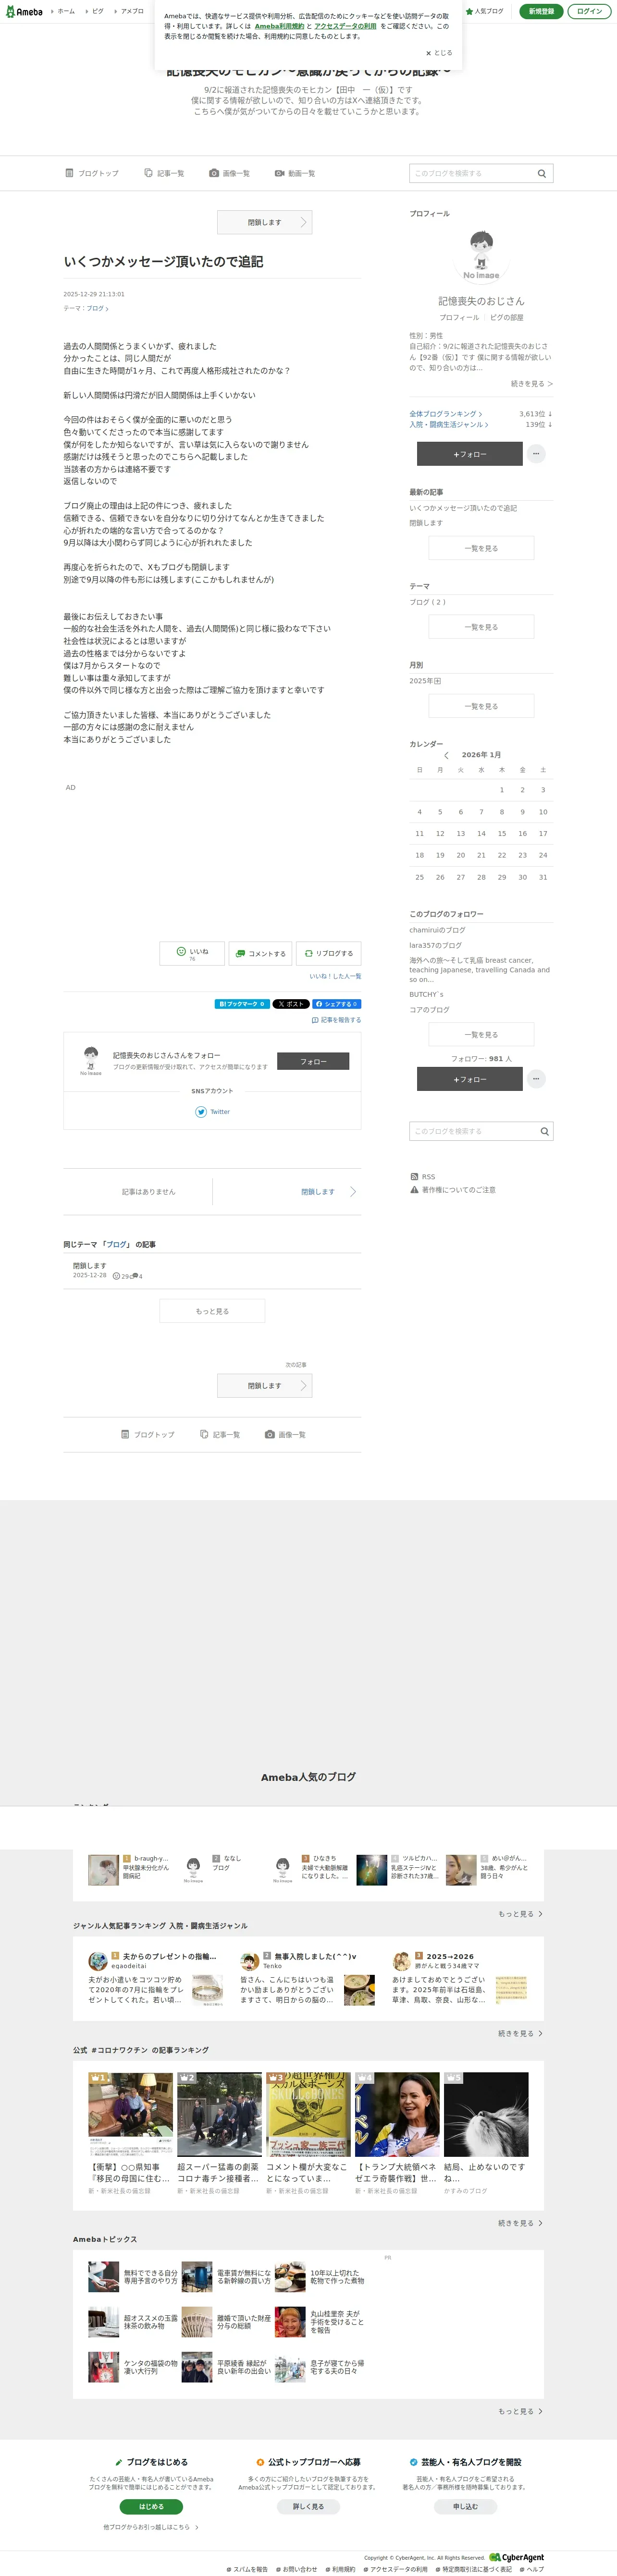Open the 動画一覧 tab

click(x=295, y=173)
